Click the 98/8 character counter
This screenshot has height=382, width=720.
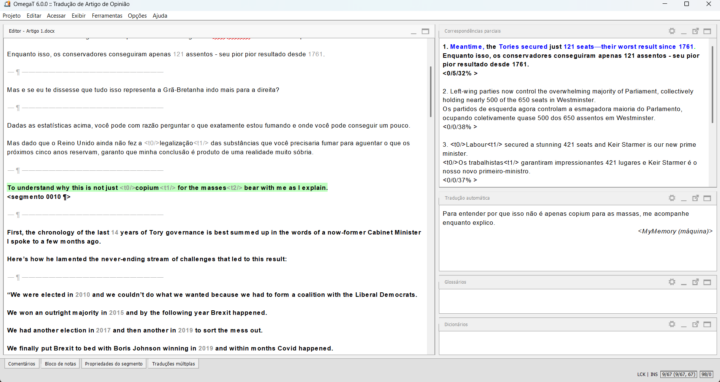click(x=706, y=375)
